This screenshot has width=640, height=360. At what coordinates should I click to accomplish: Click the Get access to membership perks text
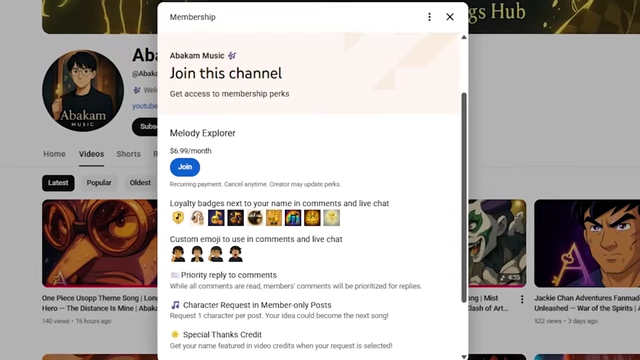click(229, 94)
